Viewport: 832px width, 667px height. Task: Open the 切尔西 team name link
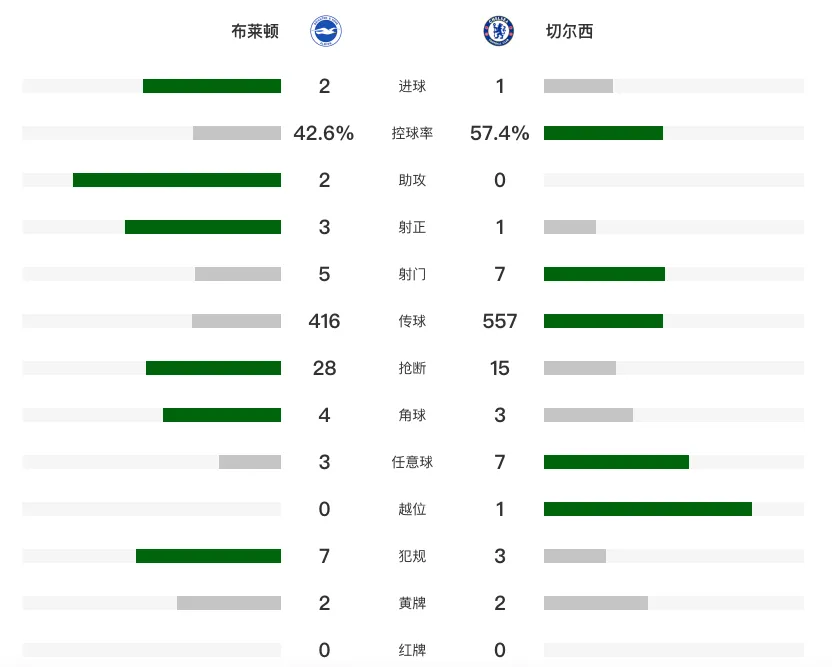coord(569,31)
